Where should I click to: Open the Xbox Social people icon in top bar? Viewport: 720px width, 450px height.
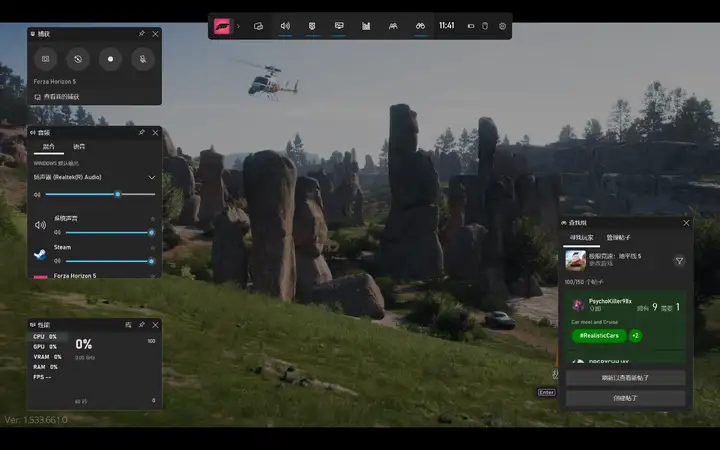[x=393, y=26]
